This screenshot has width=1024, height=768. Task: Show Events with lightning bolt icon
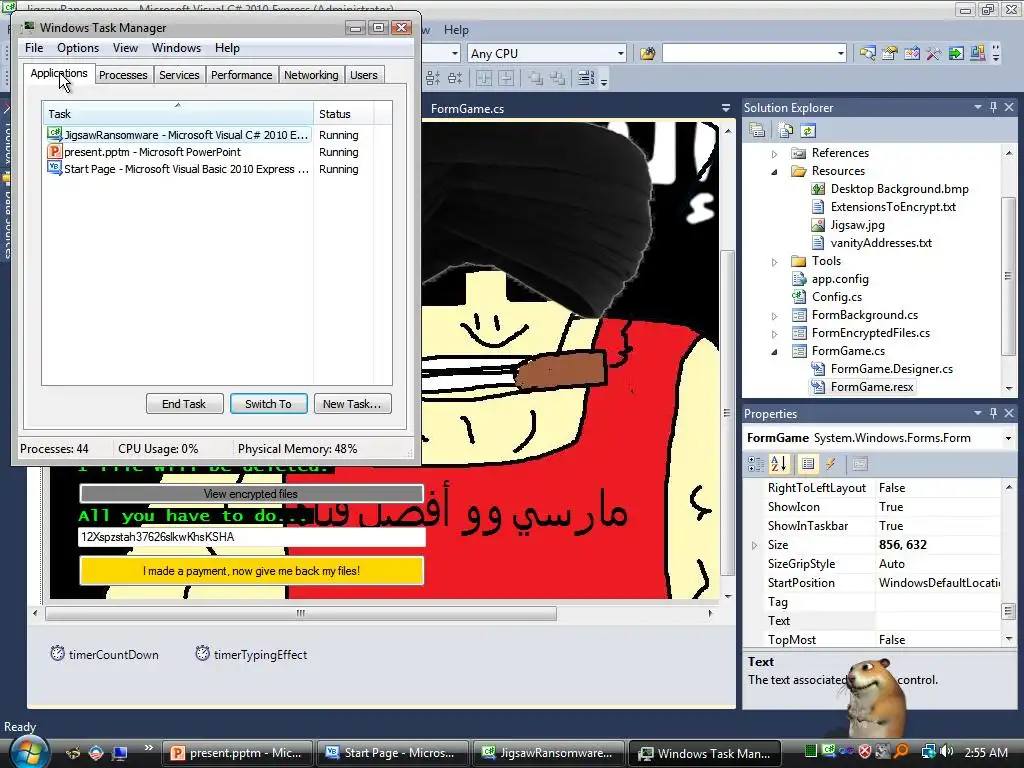[830, 464]
